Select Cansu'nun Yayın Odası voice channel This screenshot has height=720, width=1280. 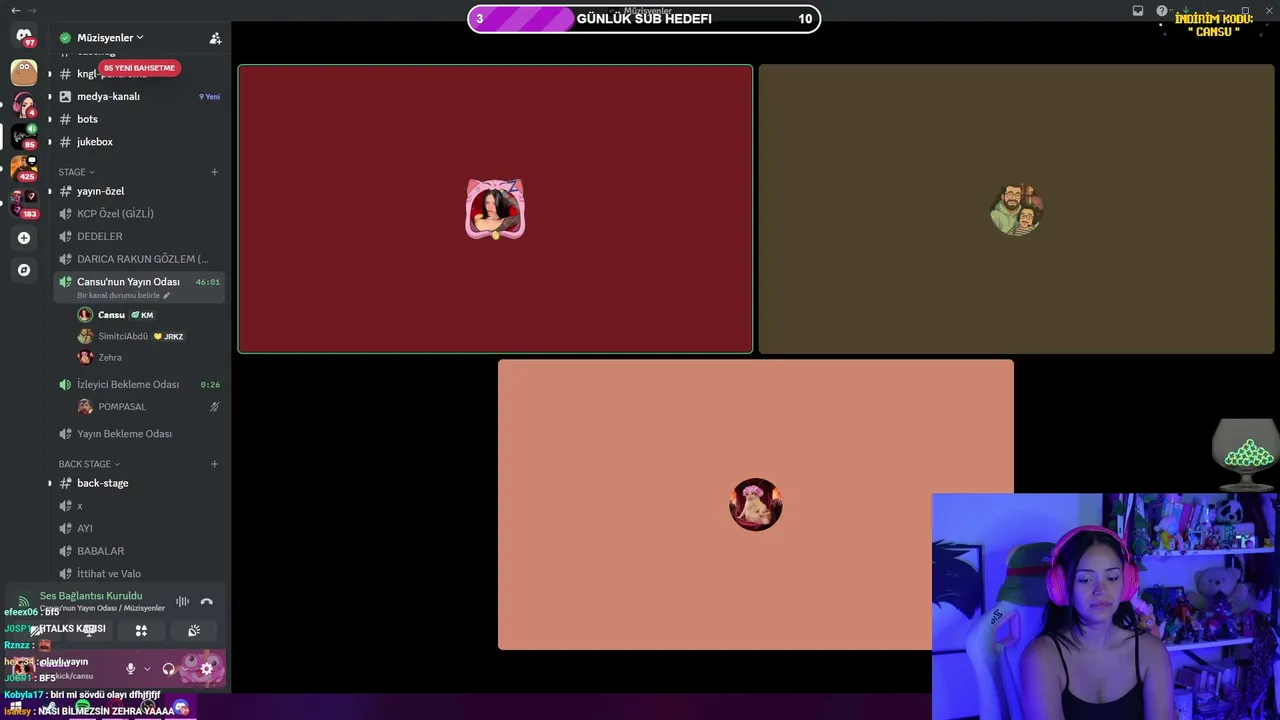tap(139, 287)
